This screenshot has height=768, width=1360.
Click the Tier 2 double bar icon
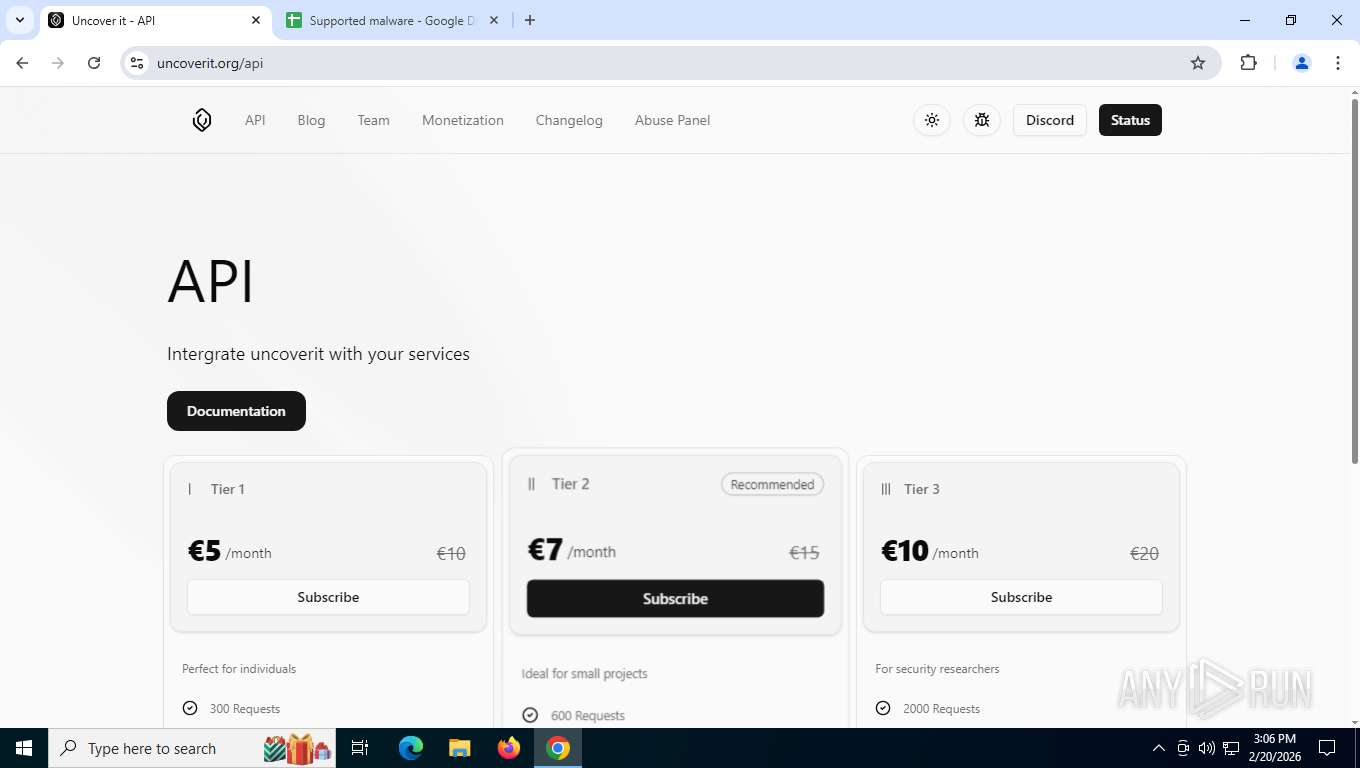click(532, 484)
